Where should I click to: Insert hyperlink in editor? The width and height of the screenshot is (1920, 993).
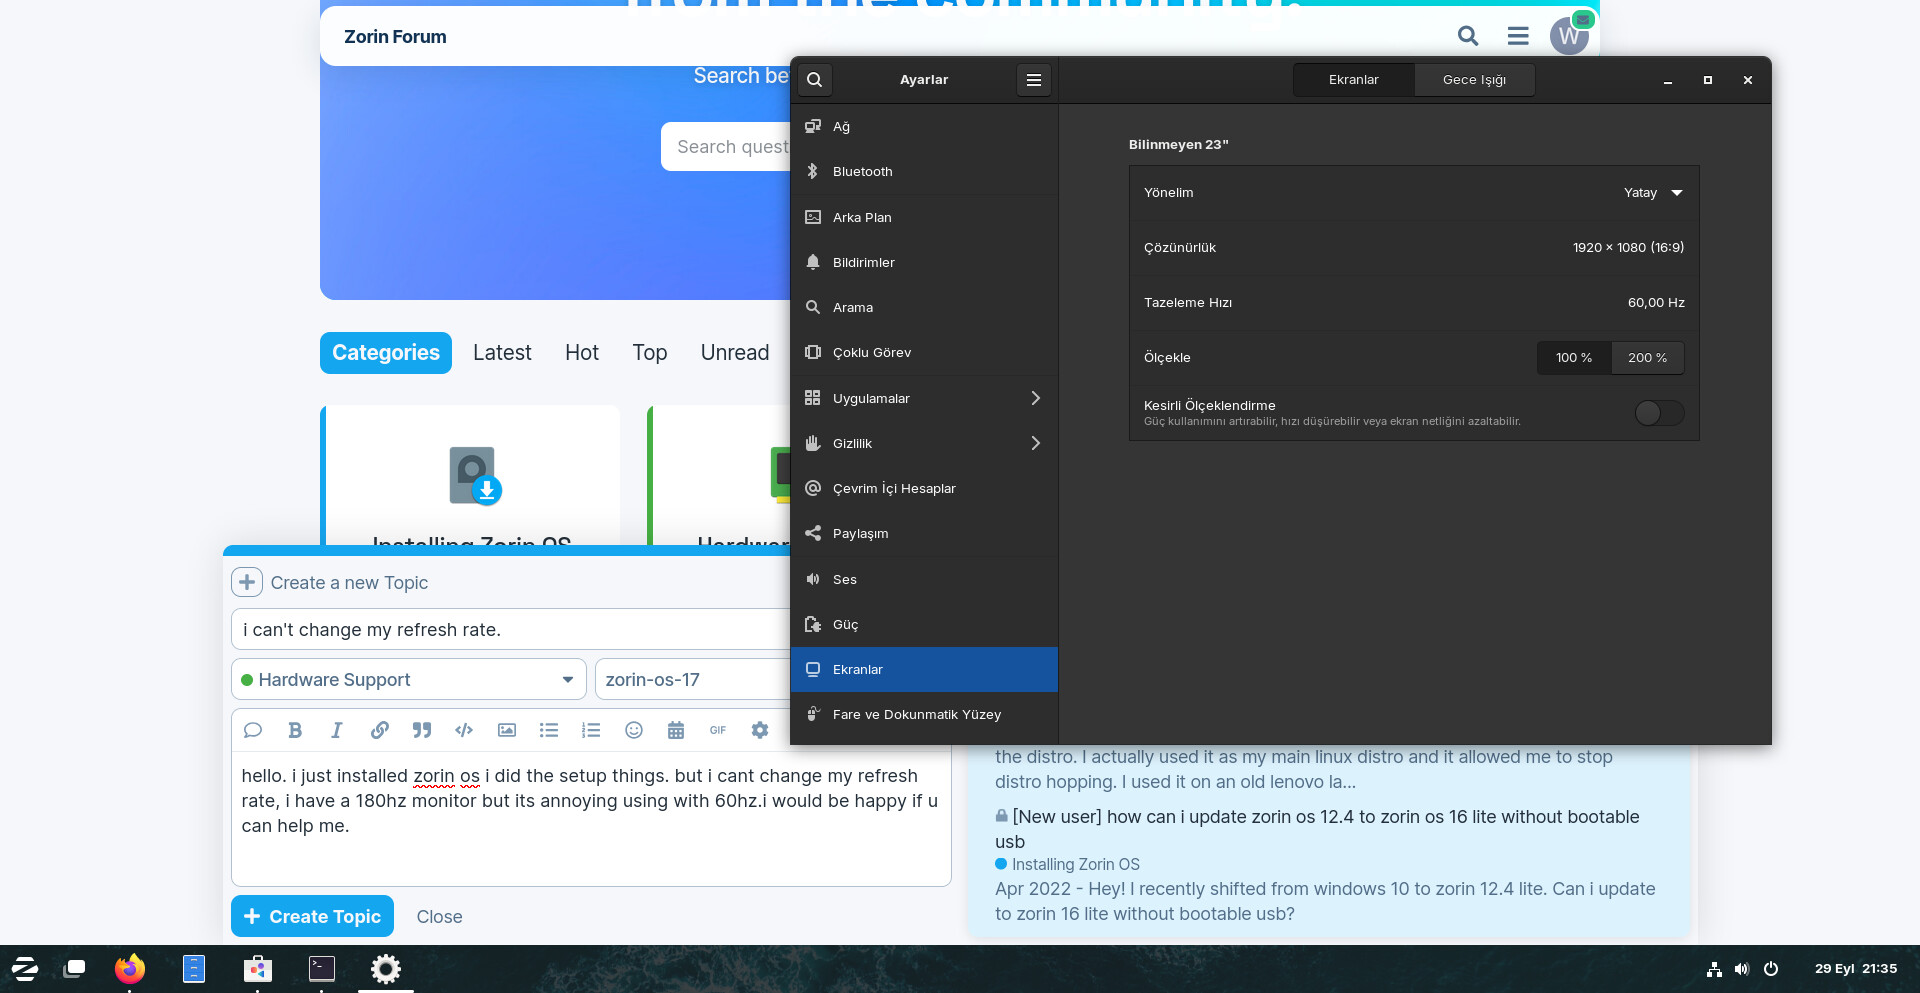click(380, 730)
